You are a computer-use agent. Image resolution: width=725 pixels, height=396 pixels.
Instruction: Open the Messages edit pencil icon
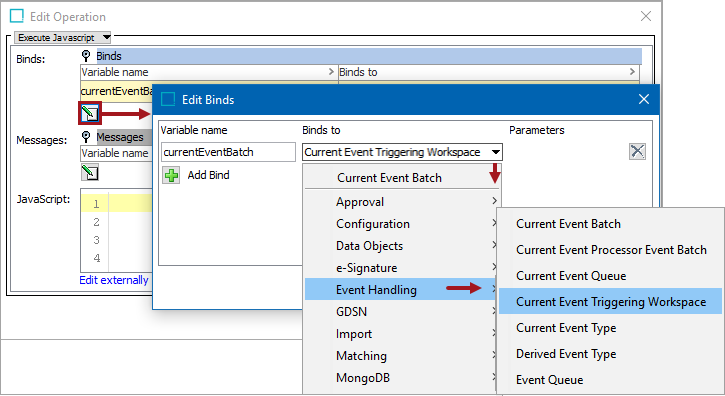click(x=90, y=173)
